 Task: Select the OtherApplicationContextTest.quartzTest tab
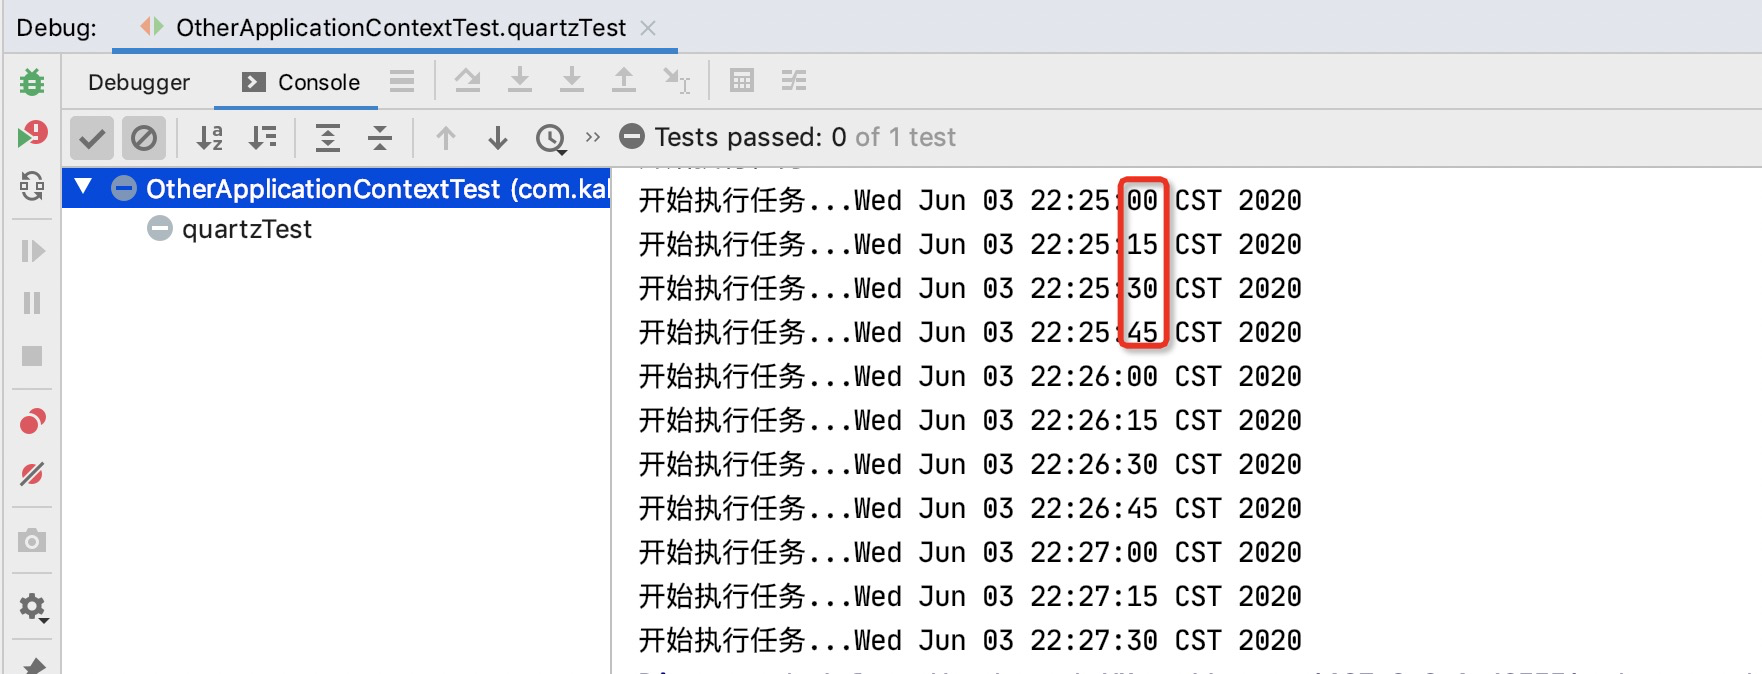pyautogui.click(x=398, y=28)
